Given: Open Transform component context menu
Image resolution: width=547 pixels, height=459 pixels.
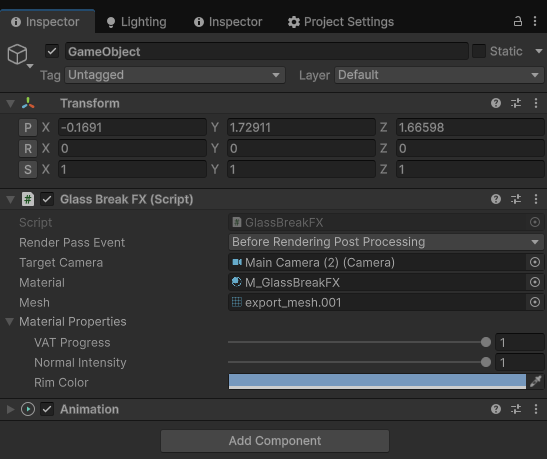Looking at the screenshot, I should (x=536, y=103).
